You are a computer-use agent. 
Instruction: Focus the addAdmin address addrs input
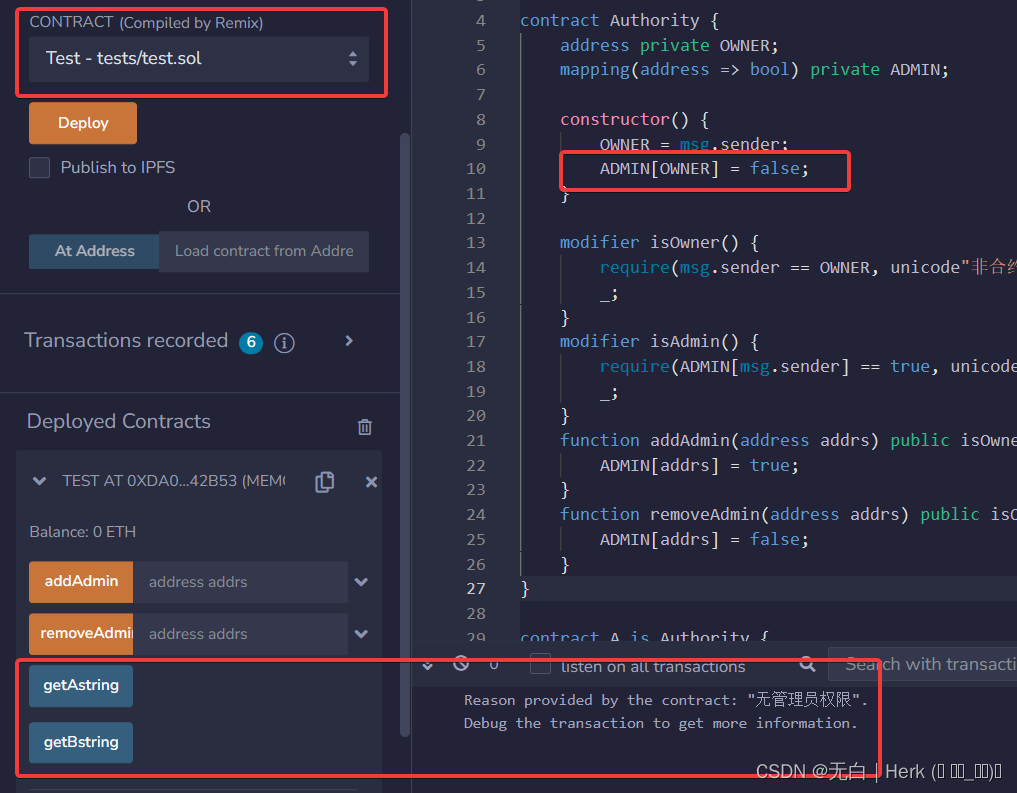point(240,582)
